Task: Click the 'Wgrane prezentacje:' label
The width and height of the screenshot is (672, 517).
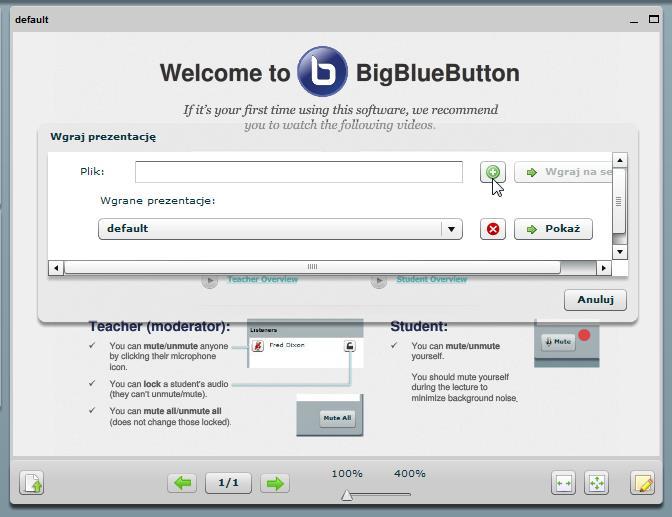Action: (x=157, y=201)
